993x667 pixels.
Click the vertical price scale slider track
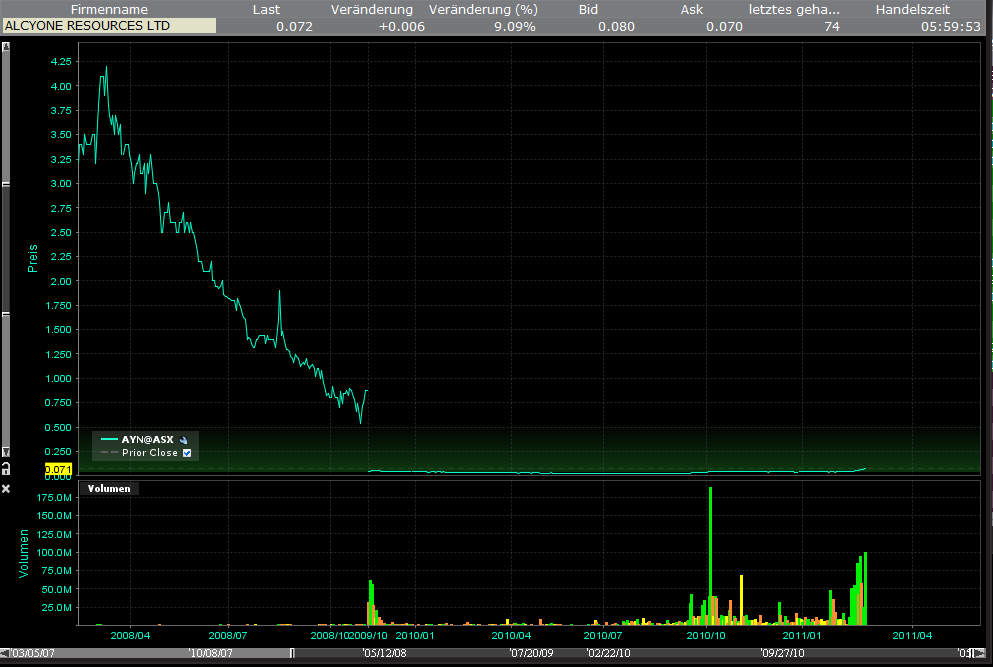(6, 250)
